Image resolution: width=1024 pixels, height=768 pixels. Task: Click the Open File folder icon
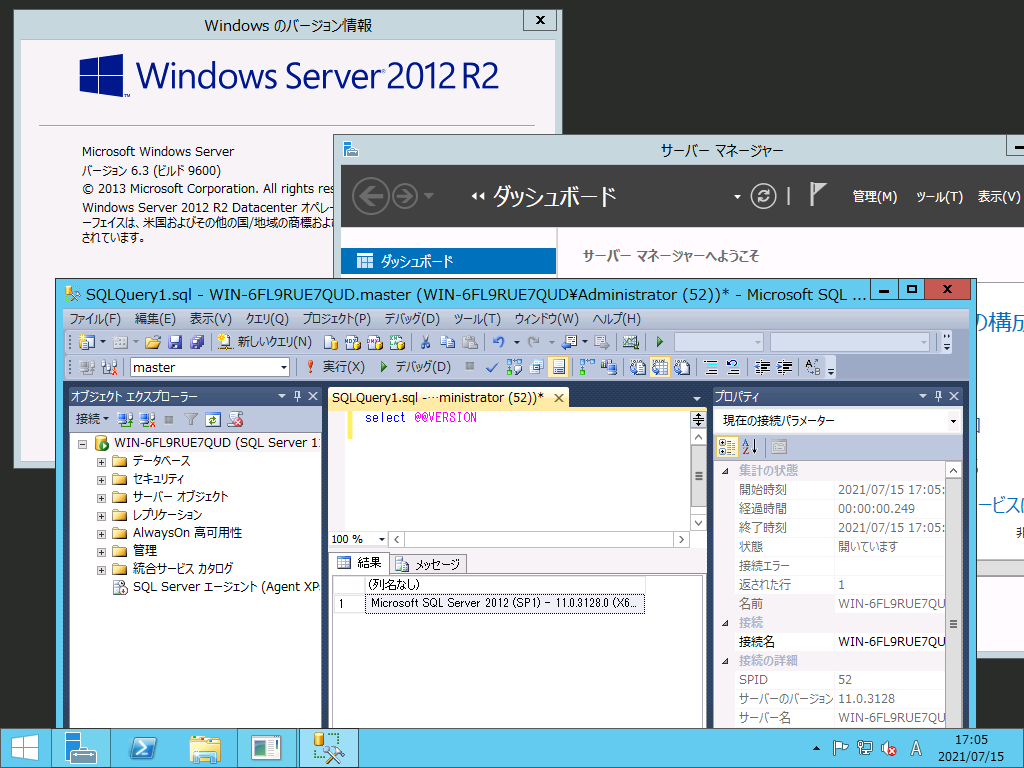tap(152, 342)
